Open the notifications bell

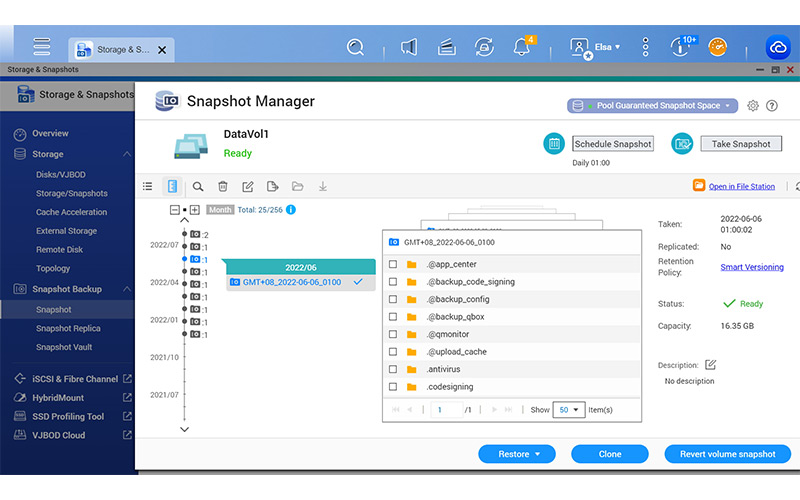point(522,46)
